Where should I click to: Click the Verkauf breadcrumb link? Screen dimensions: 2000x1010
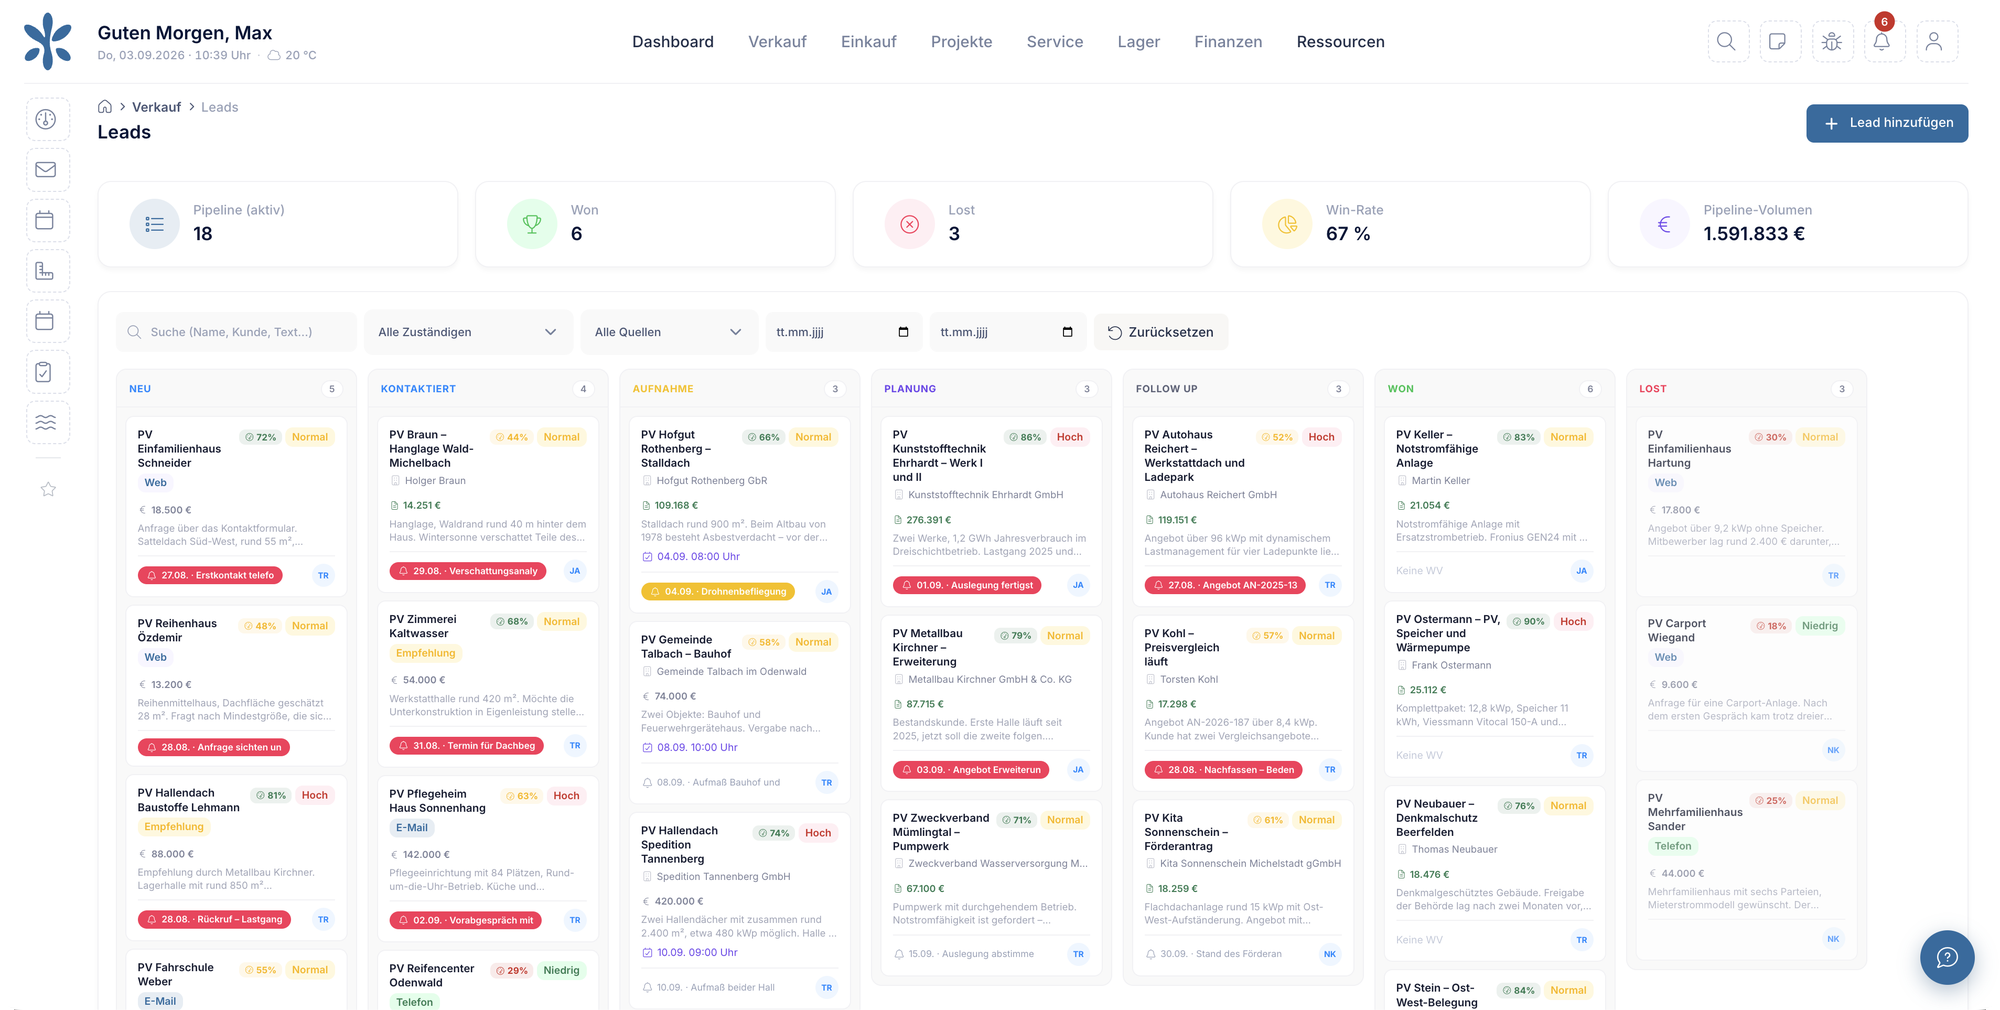(156, 107)
